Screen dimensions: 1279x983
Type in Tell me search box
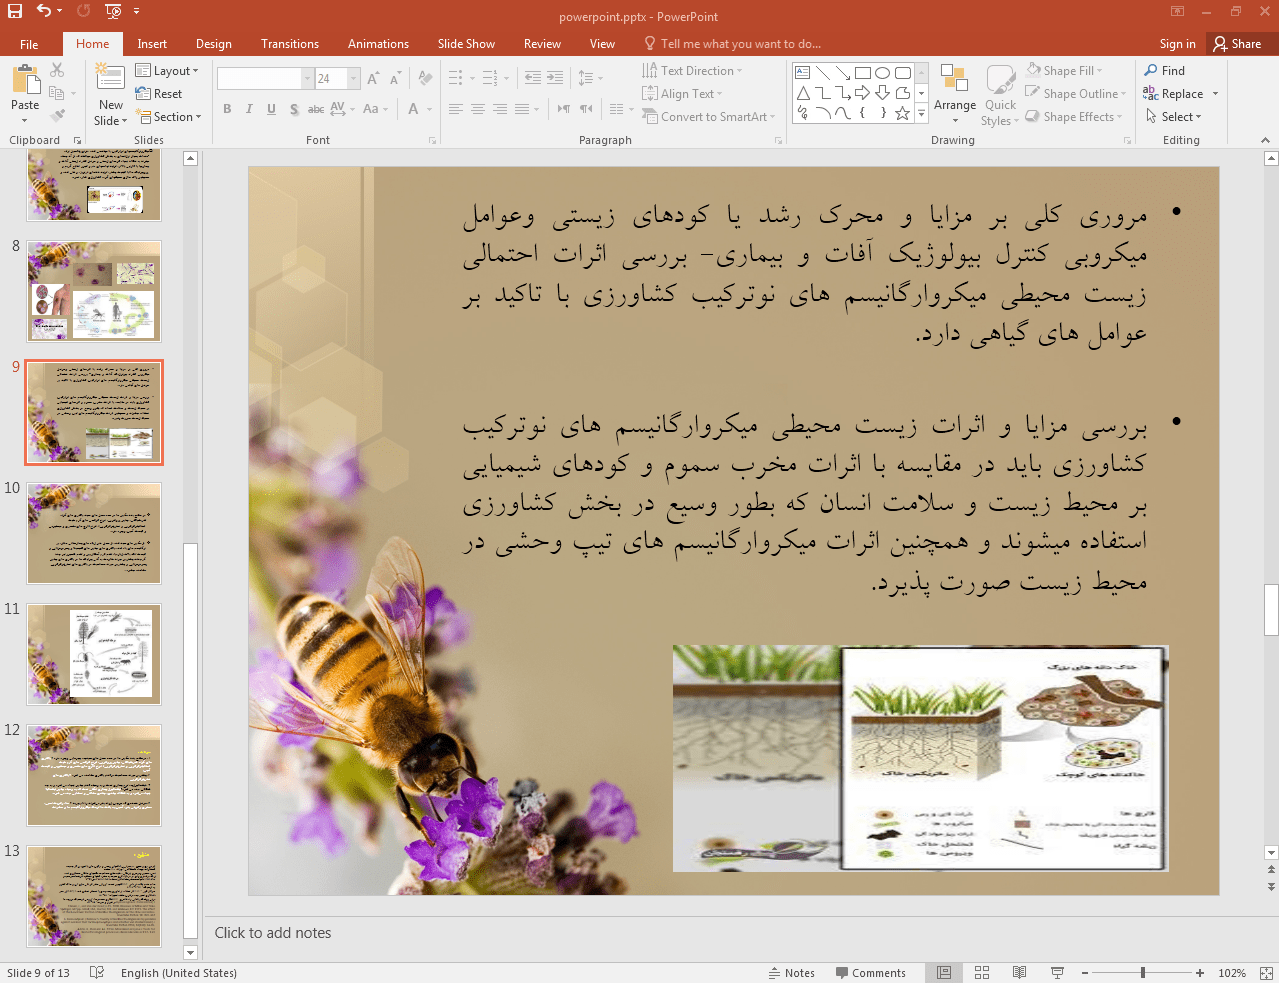[740, 44]
